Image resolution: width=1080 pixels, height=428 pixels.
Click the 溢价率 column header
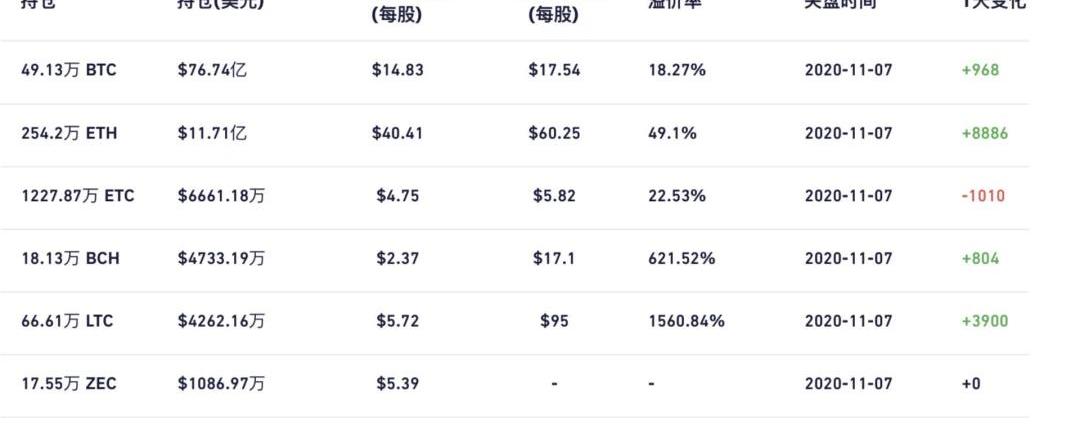[x=673, y=3]
